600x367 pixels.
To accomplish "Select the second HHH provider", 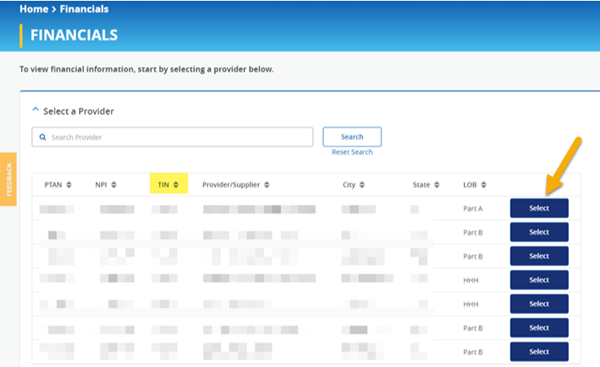I will tap(539, 304).
